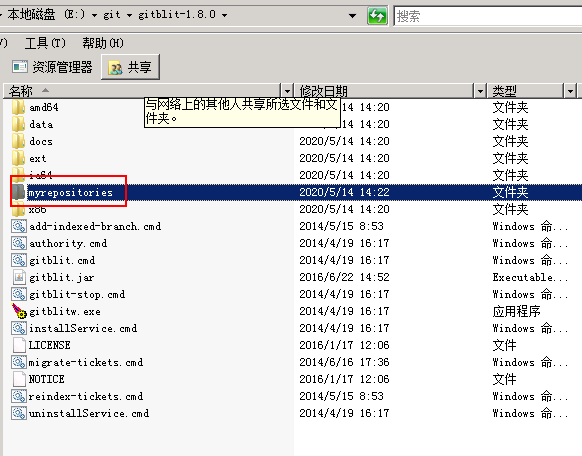582x456 pixels.
Task: Click the green refresh arrows icon
Action: (377, 16)
